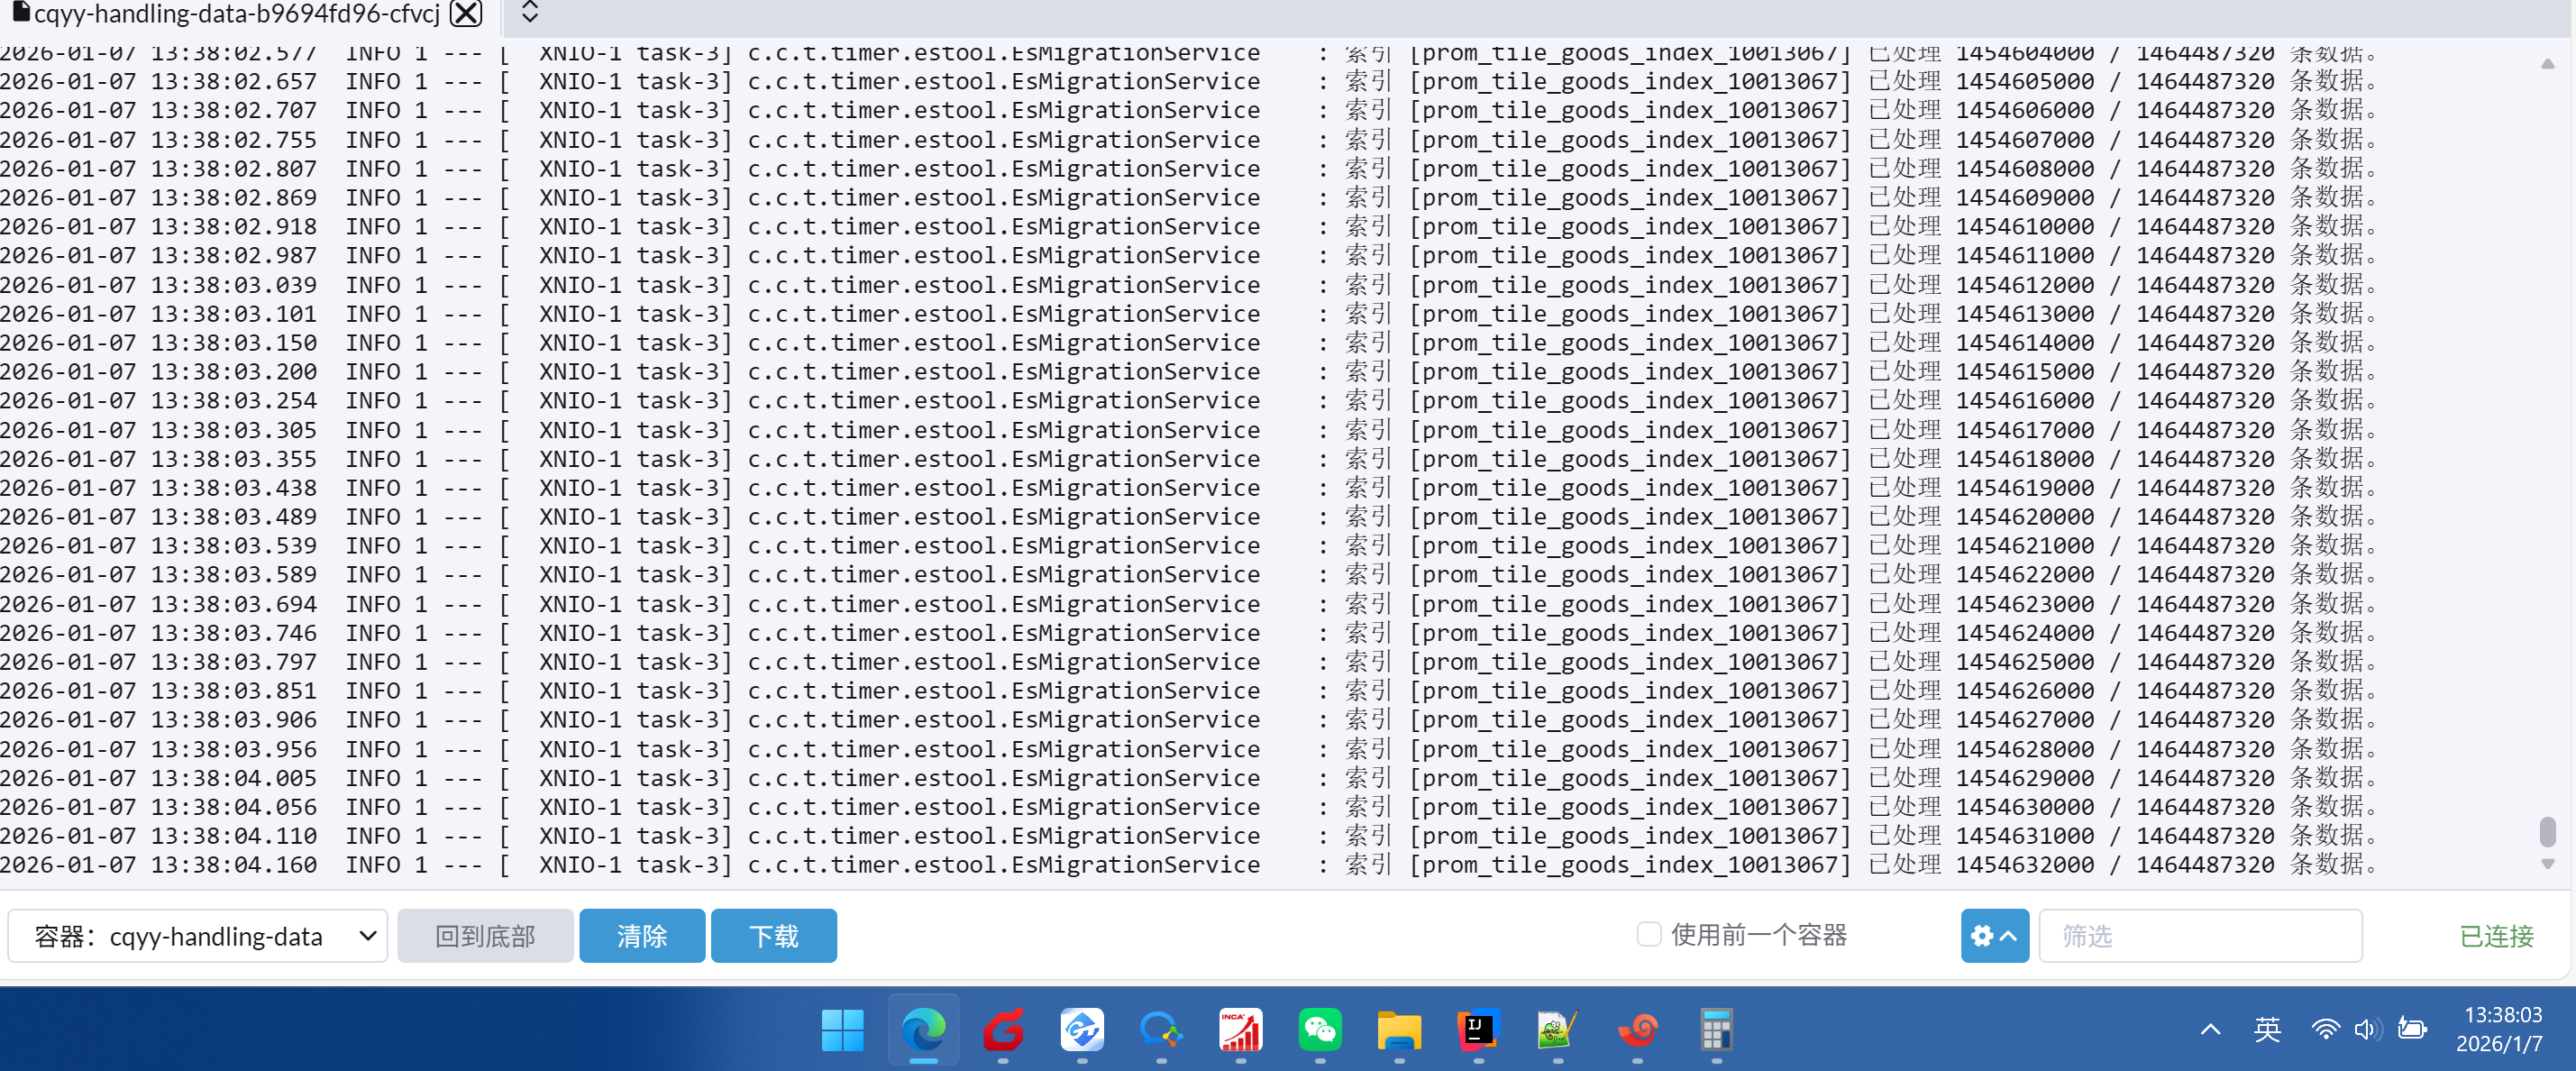Click the 筛选 filter input field
Image resolution: width=2576 pixels, height=1071 pixels.
pos(2199,936)
